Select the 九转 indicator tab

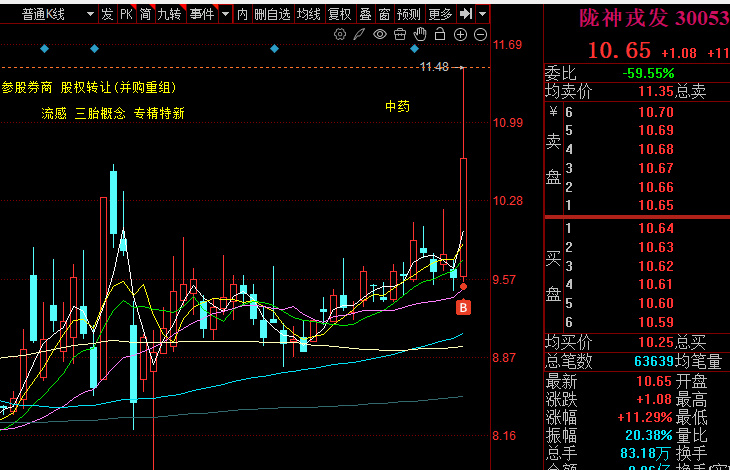169,14
